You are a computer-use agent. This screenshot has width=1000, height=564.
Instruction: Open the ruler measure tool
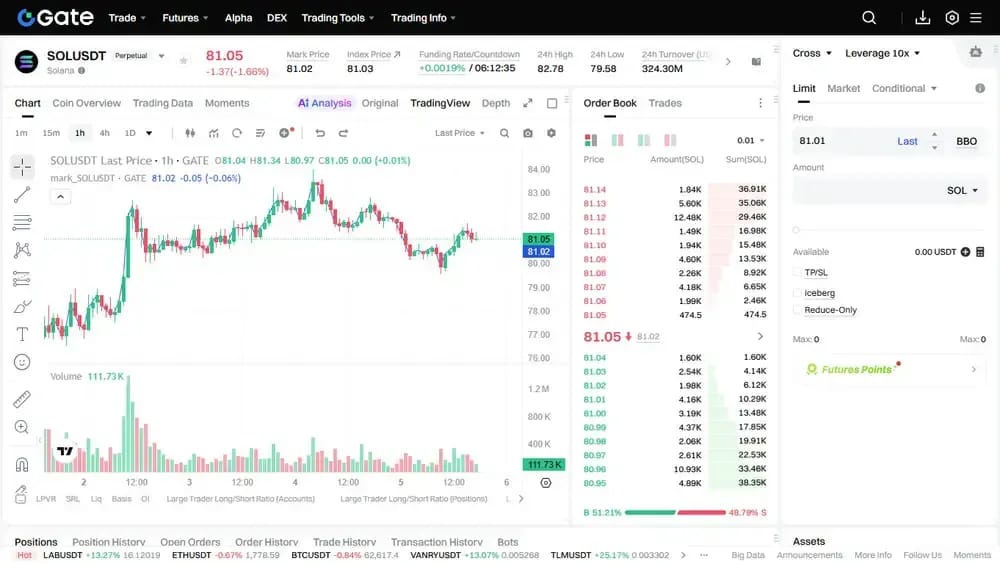(x=22, y=399)
